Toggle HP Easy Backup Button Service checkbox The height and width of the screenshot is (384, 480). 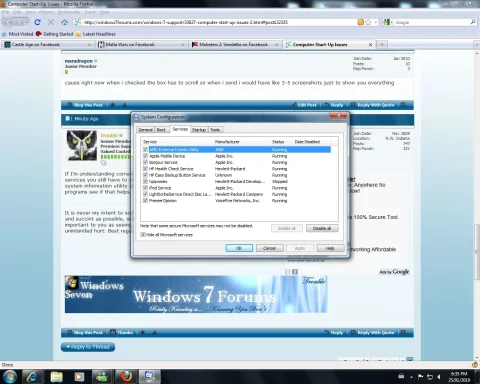pos(145,175)
